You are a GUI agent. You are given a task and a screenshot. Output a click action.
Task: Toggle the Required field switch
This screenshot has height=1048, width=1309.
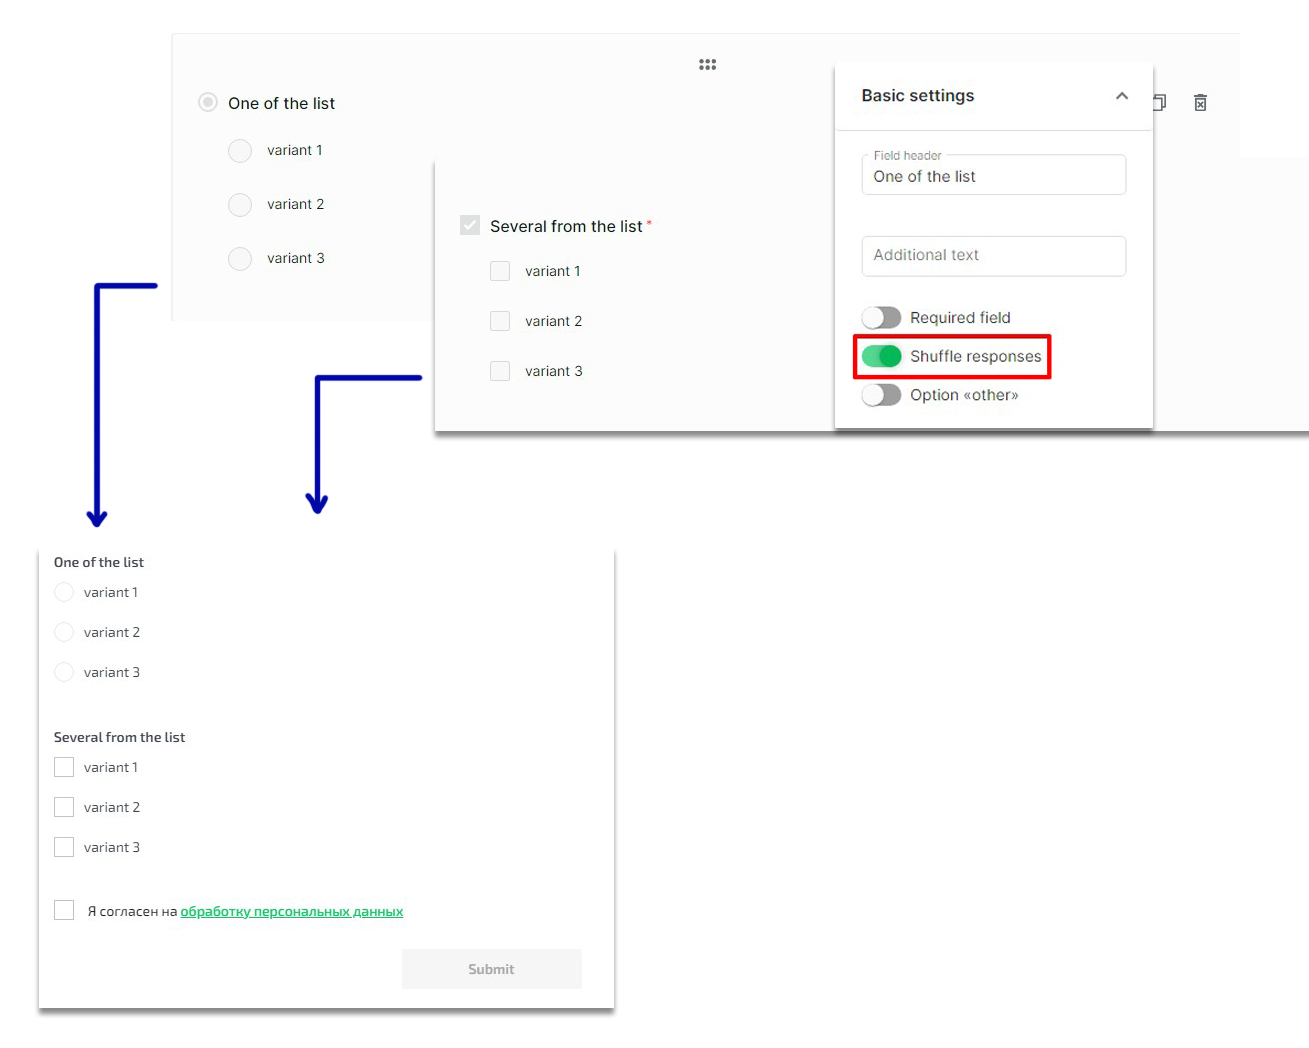881,317
